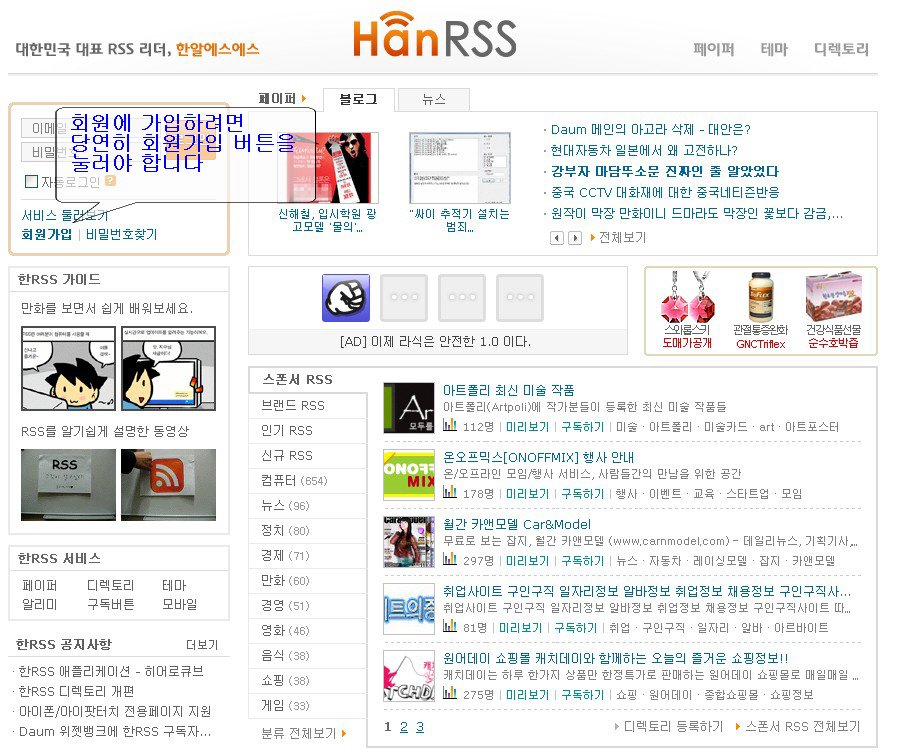Open 디렉토리 등록하기 arrow link
Image resolution: width=907 pixels, height=756 pixels.
(x=669, y=727)
